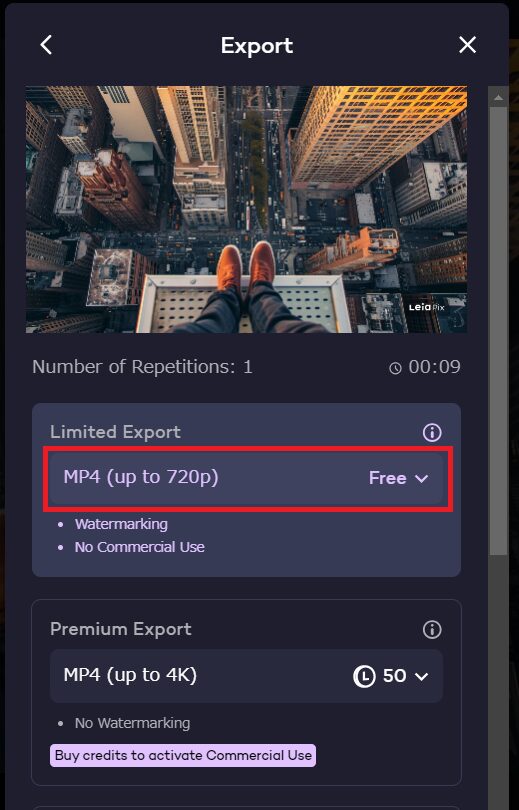This screenshot has width=519, height=810.
Task: Open Premium Export info icon
Action: [432, 629]
